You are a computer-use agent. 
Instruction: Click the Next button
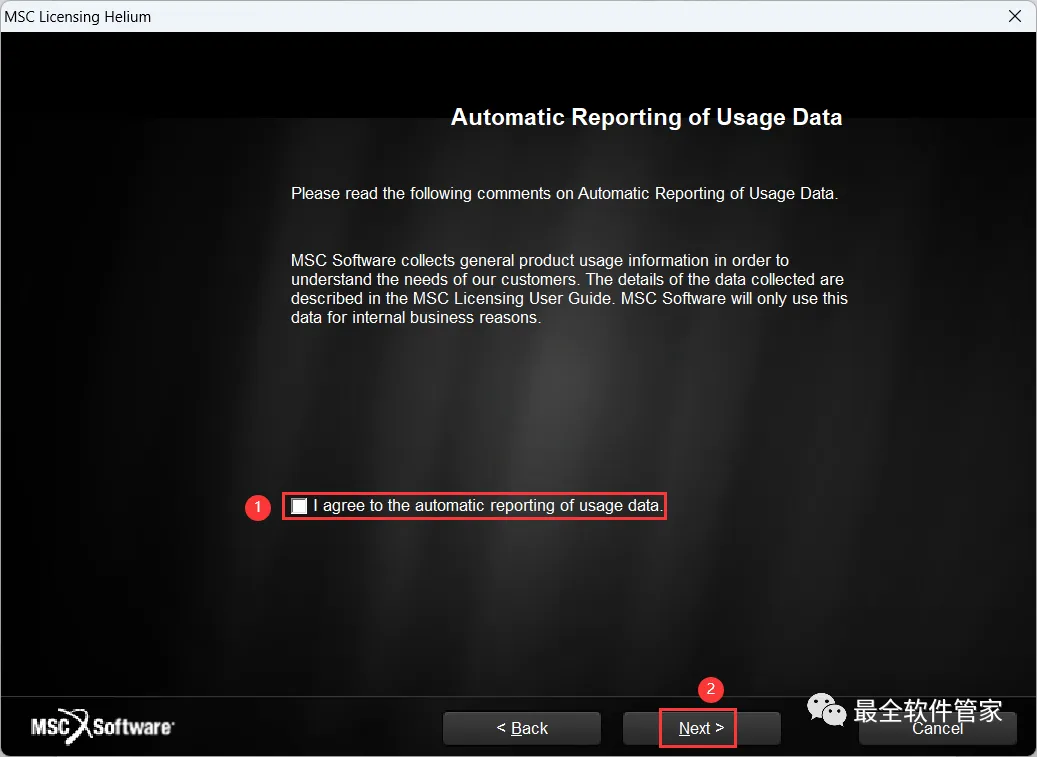[701, 729]
